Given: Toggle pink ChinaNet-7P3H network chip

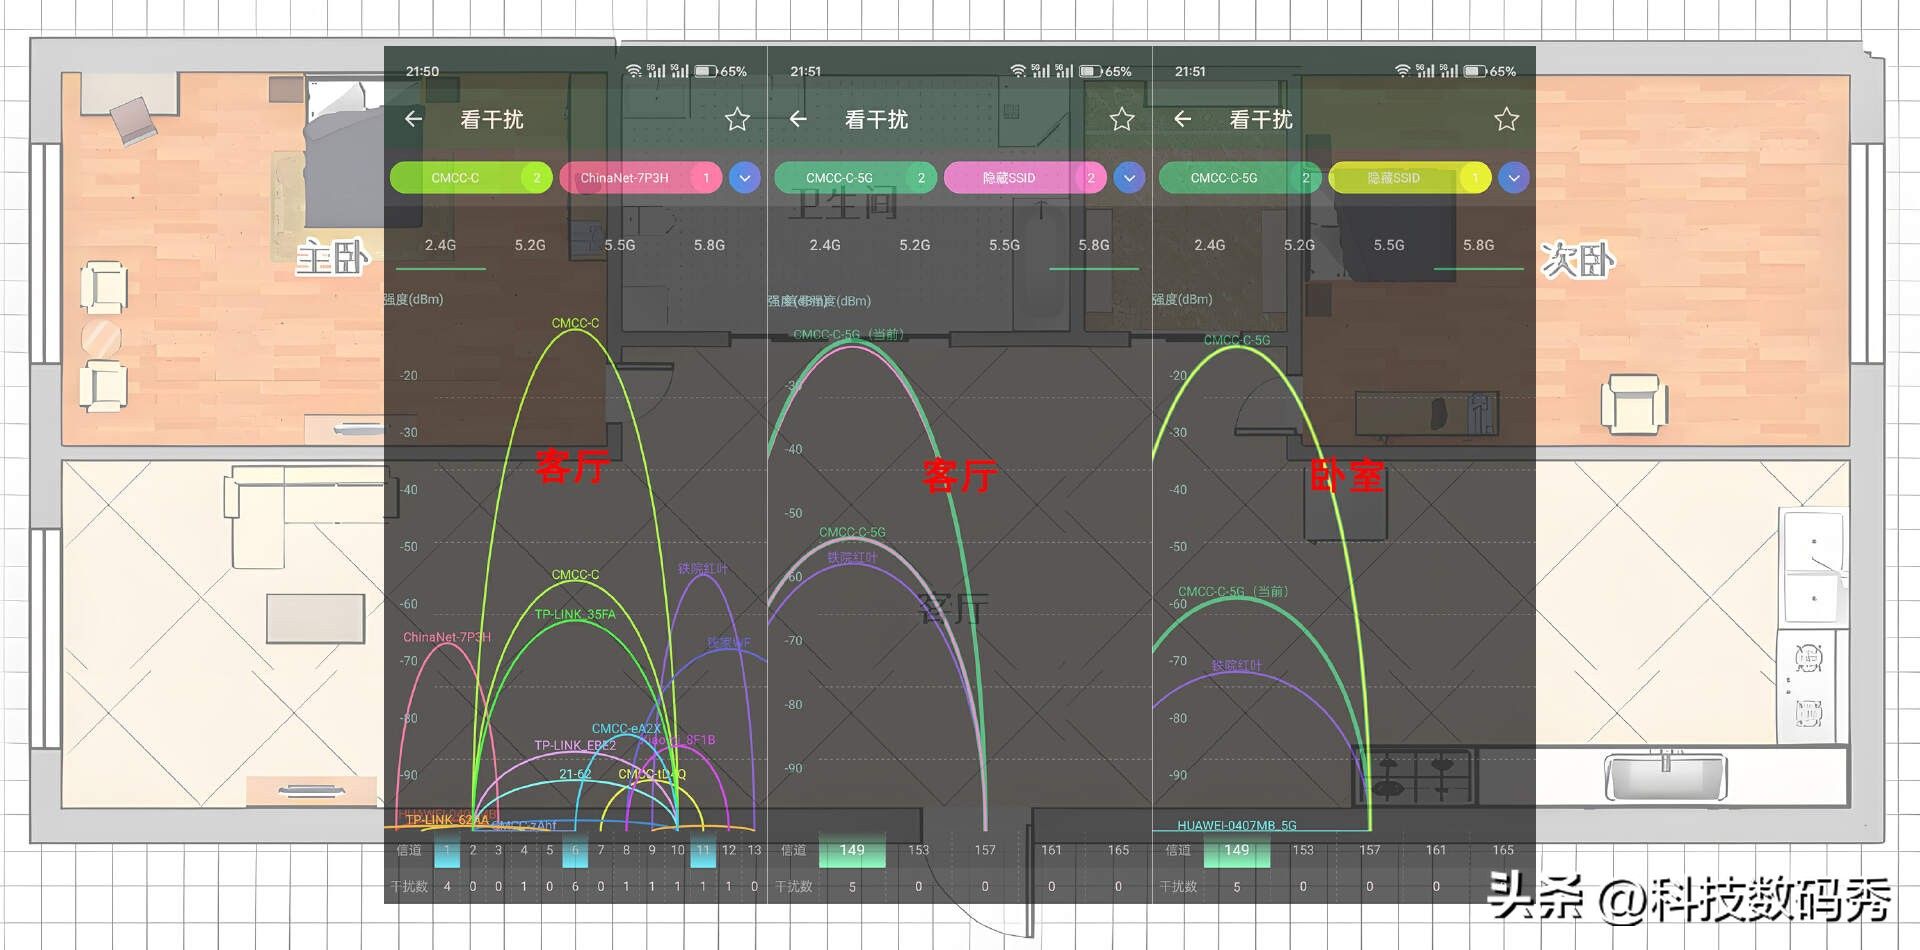Looking at the screenshot, I should pos(641,178).
